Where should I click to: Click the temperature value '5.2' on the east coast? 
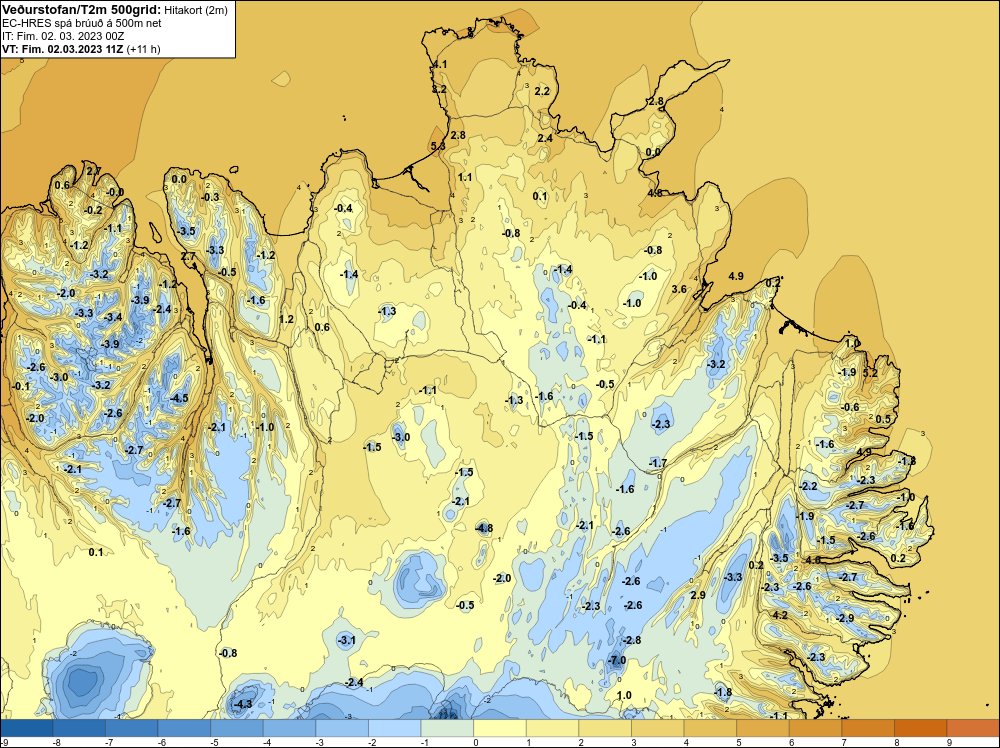pos(870,373)
